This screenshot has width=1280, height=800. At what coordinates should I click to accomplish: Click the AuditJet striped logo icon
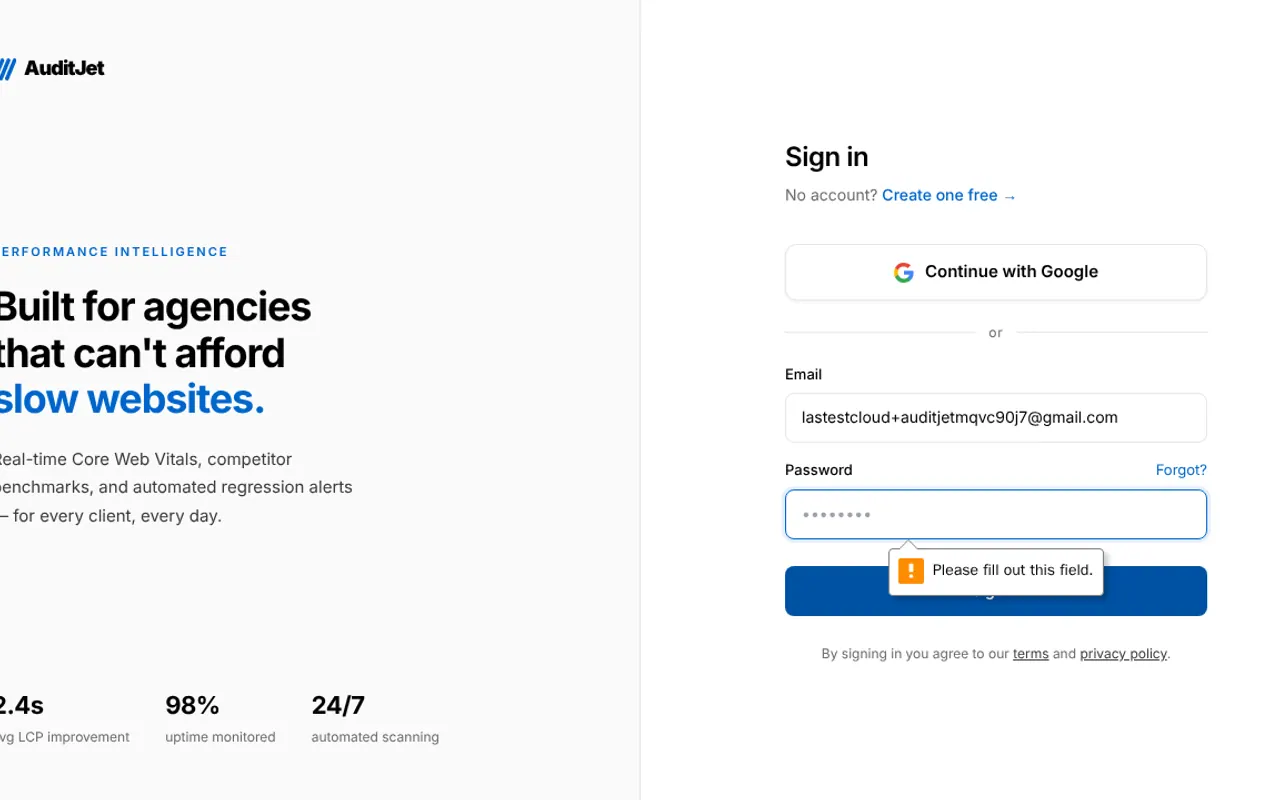[7, 69]
